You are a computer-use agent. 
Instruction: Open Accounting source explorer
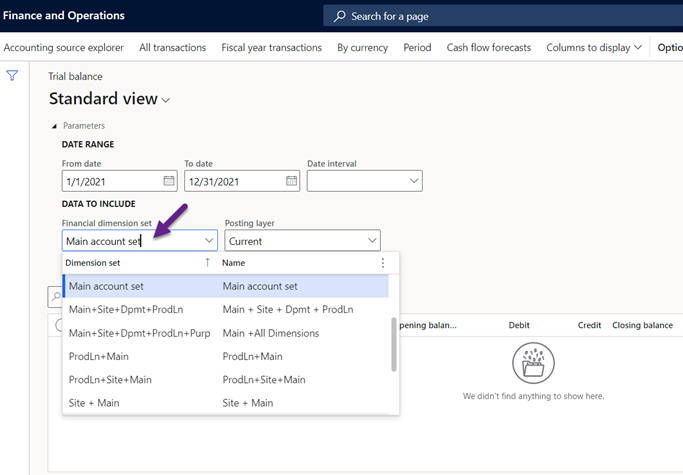(x=64, y=48)
